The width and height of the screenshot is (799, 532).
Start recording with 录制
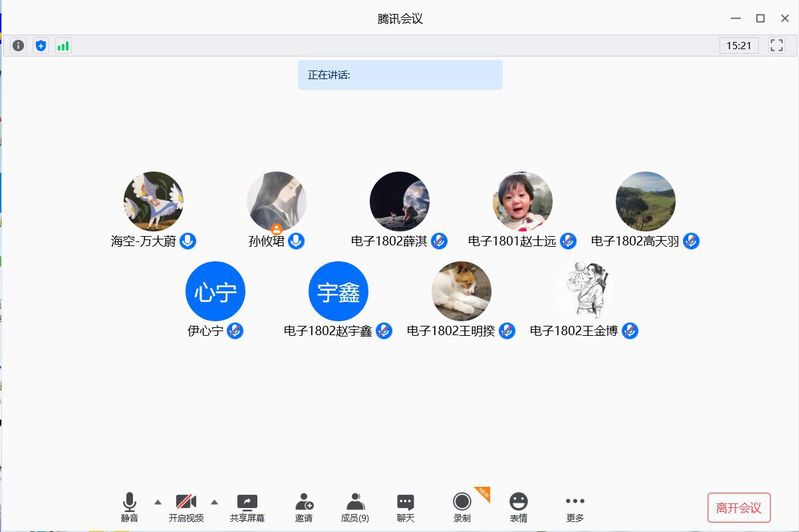pos(462,507)
